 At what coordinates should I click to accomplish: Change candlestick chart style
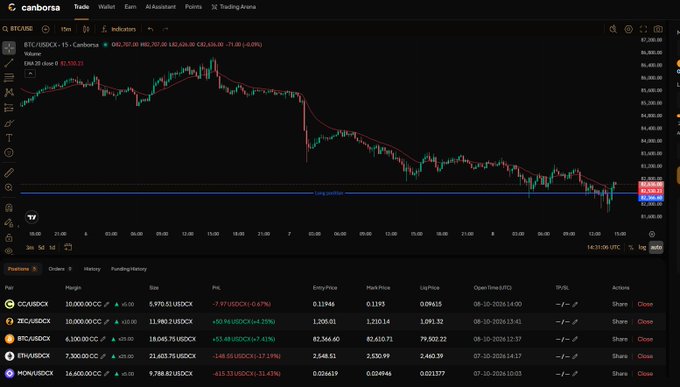86,29
